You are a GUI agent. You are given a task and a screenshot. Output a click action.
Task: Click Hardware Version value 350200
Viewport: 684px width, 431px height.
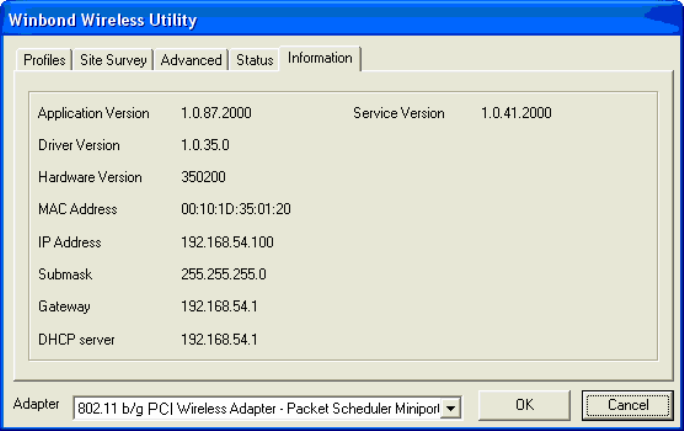coord(203,177)
